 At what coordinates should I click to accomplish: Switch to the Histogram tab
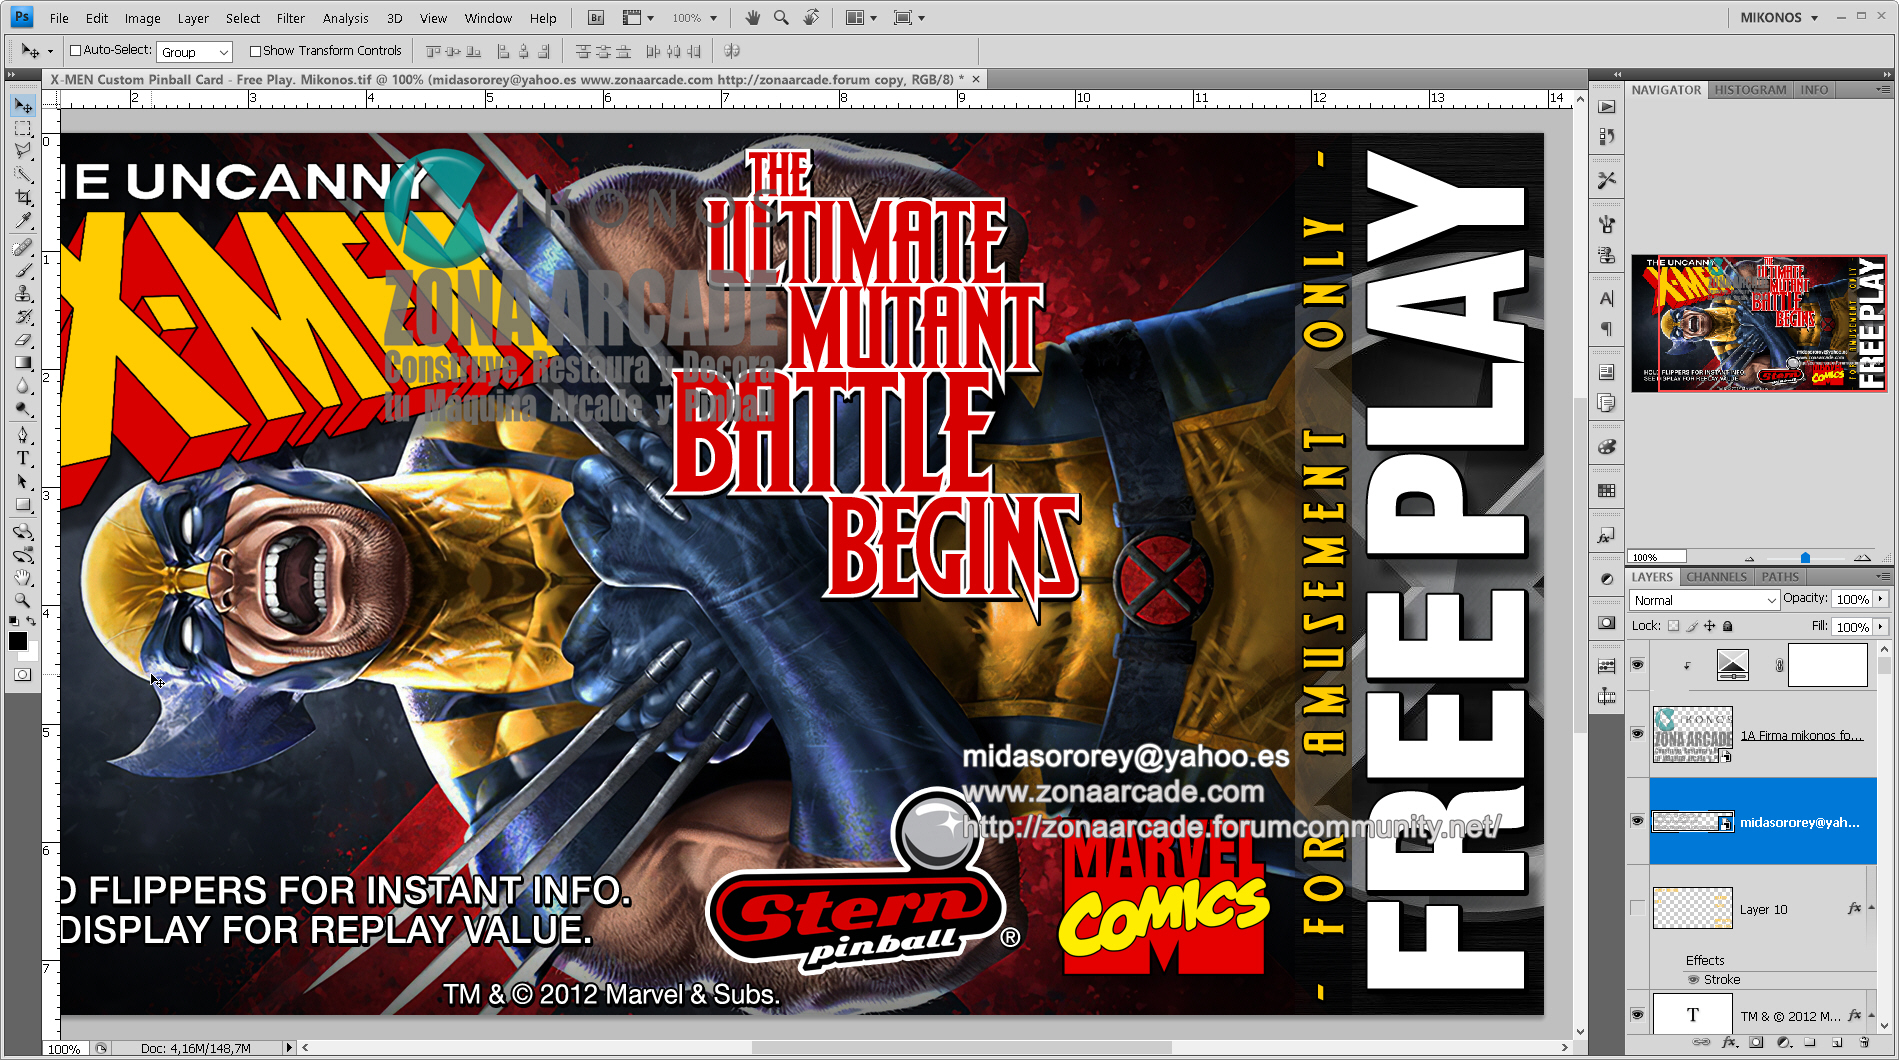(1750, 90)
